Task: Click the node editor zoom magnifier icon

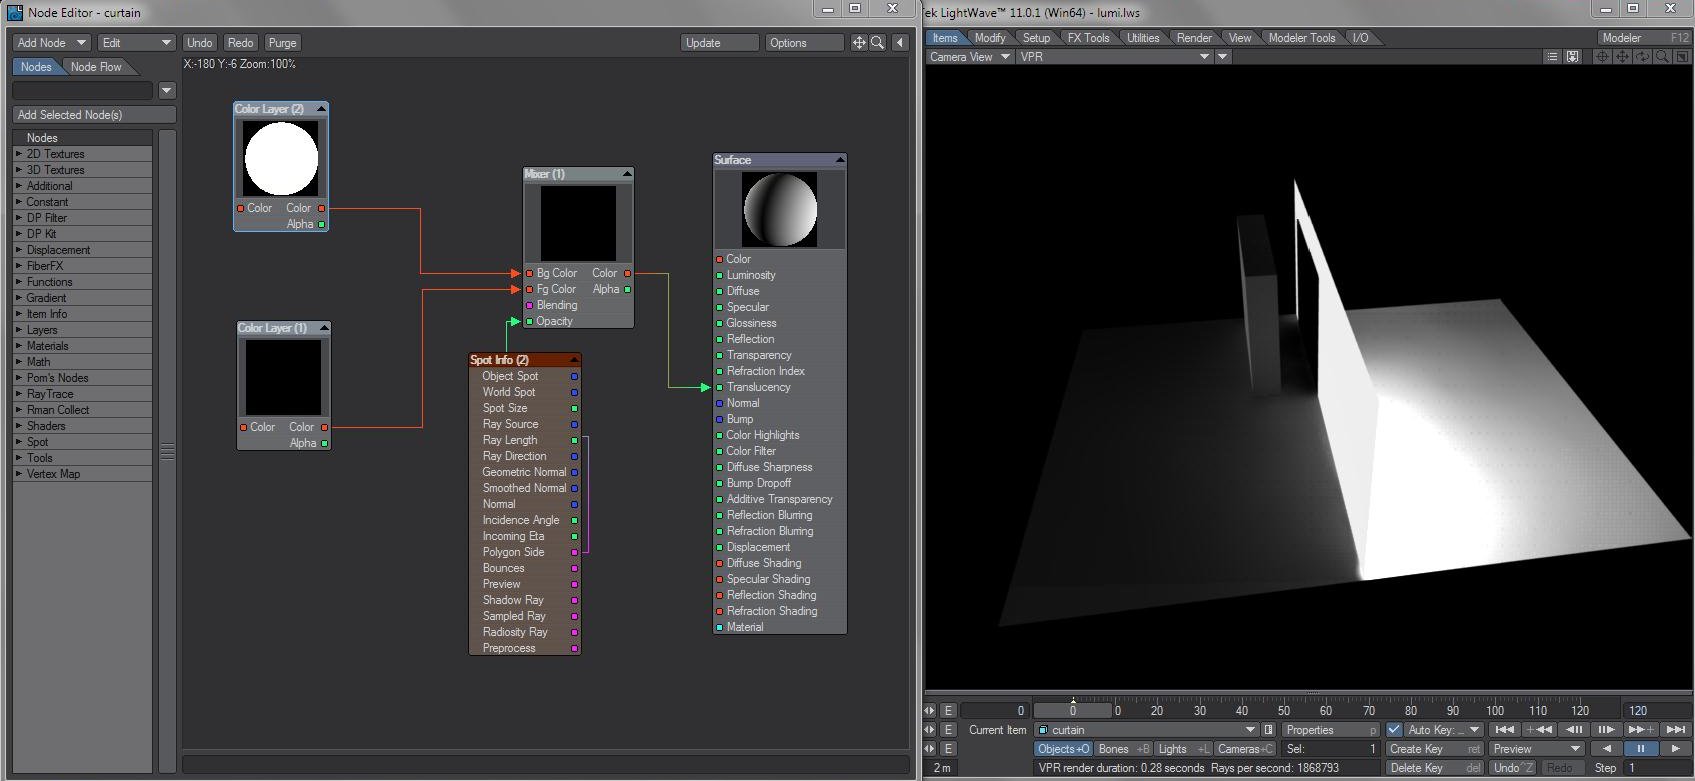Action: click(x=877, y=43)
